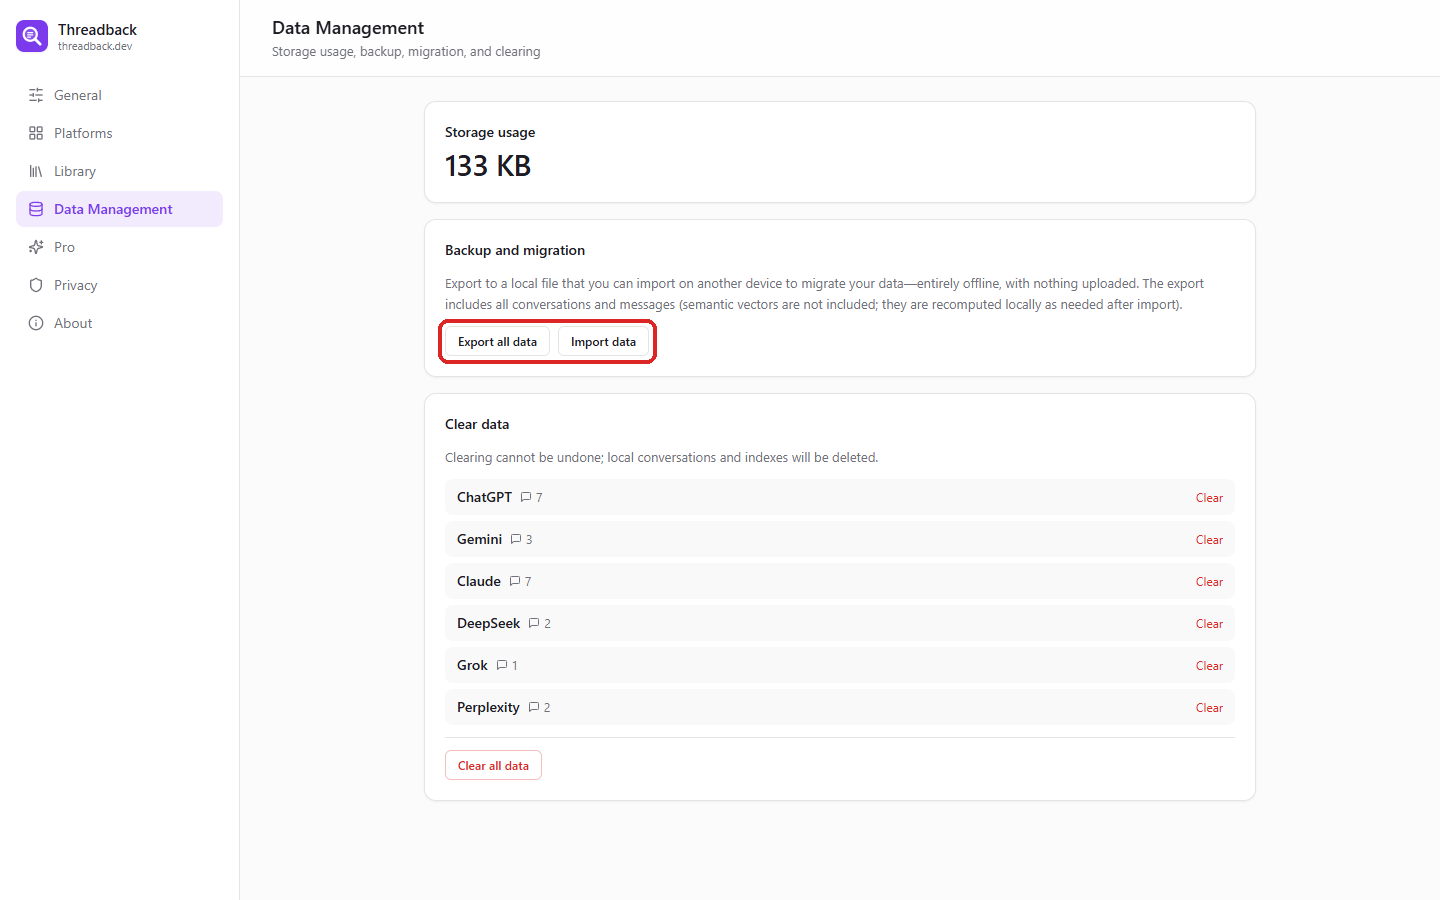Click the Platforms grid icon
The width and height of the screenshot is (1440, 900).
point(36,133)
